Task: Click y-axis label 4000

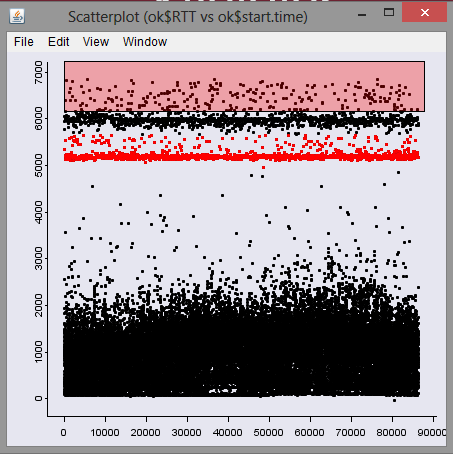Action: (x=39, y=212)
